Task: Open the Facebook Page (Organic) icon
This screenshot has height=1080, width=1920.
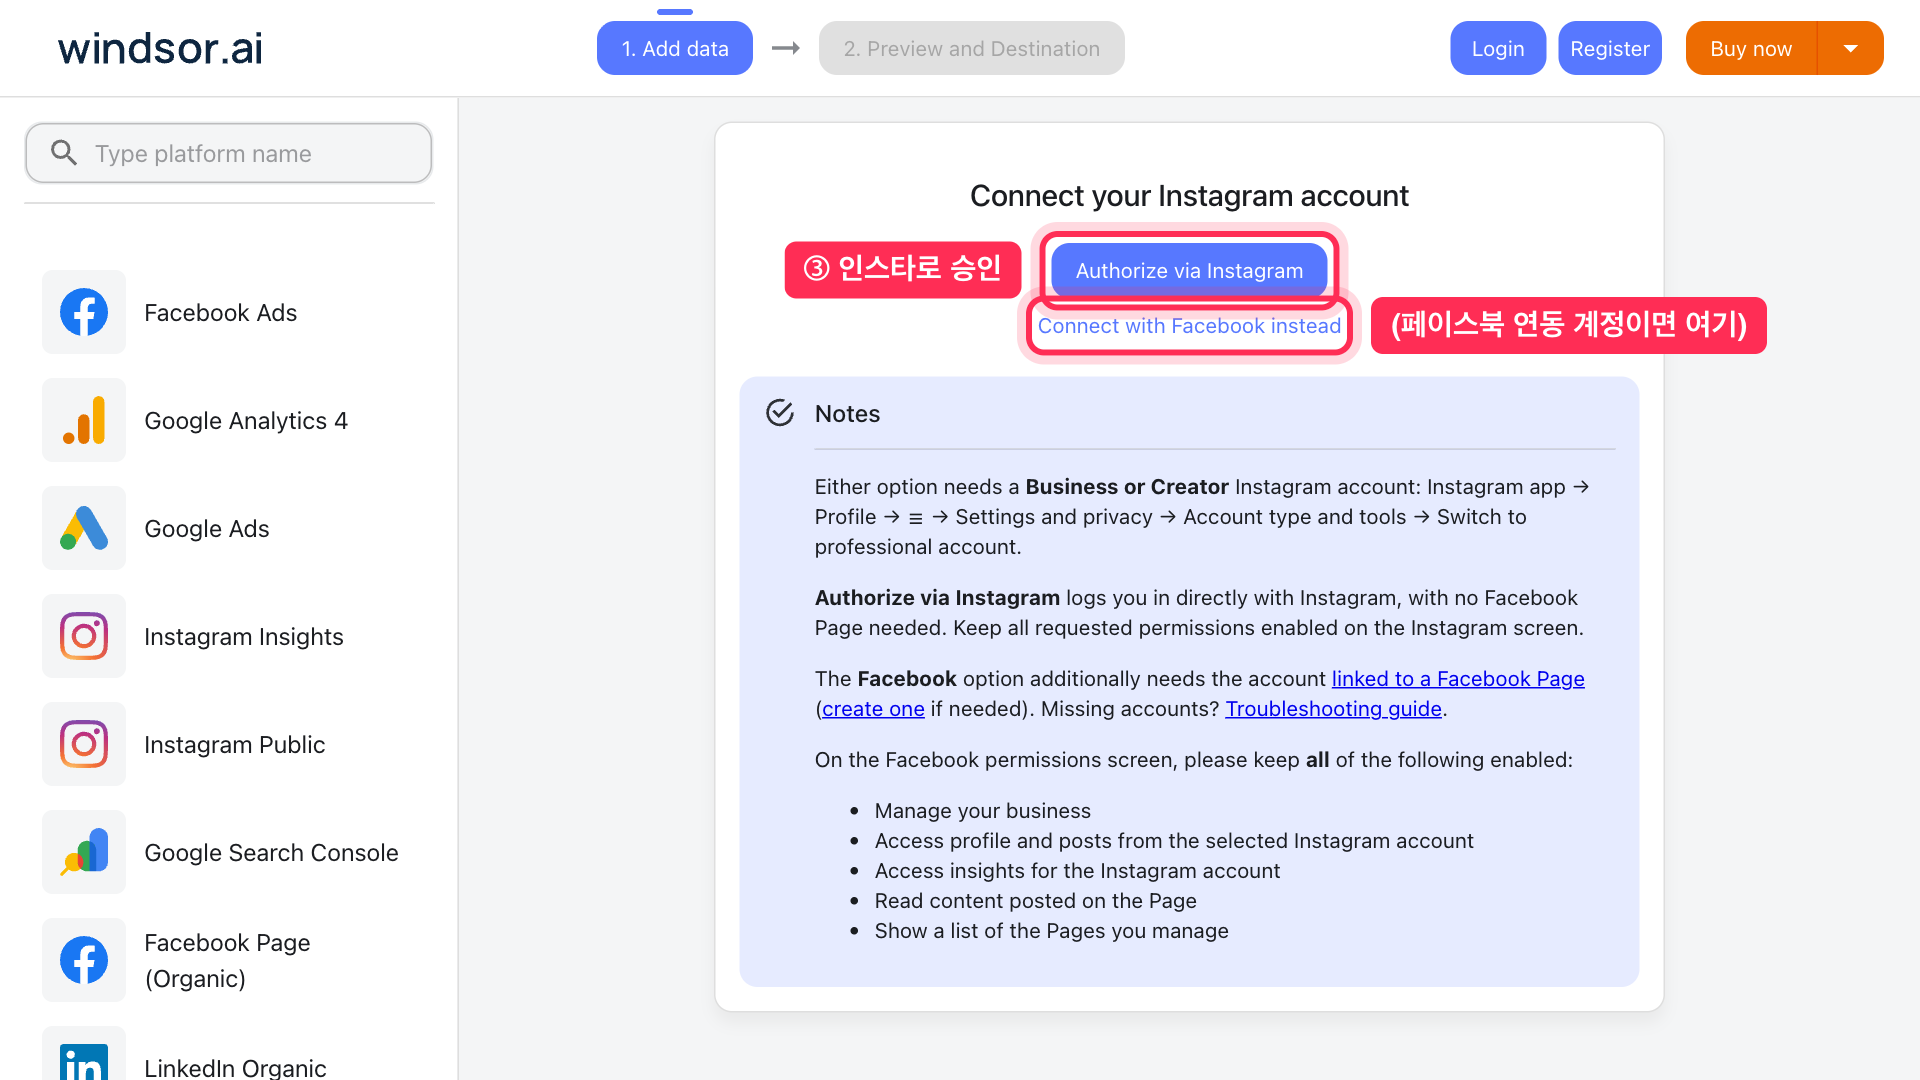Action: point(84,960)
